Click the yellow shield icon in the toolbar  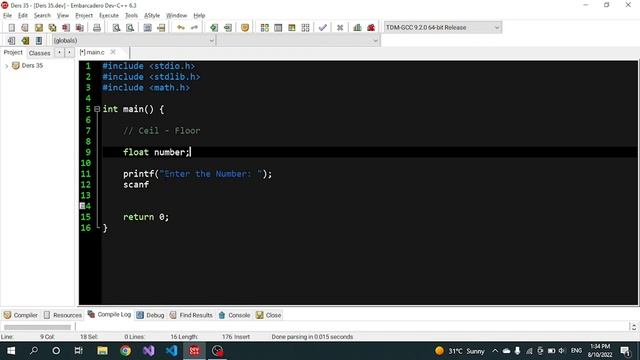click(x=245, y=28)
